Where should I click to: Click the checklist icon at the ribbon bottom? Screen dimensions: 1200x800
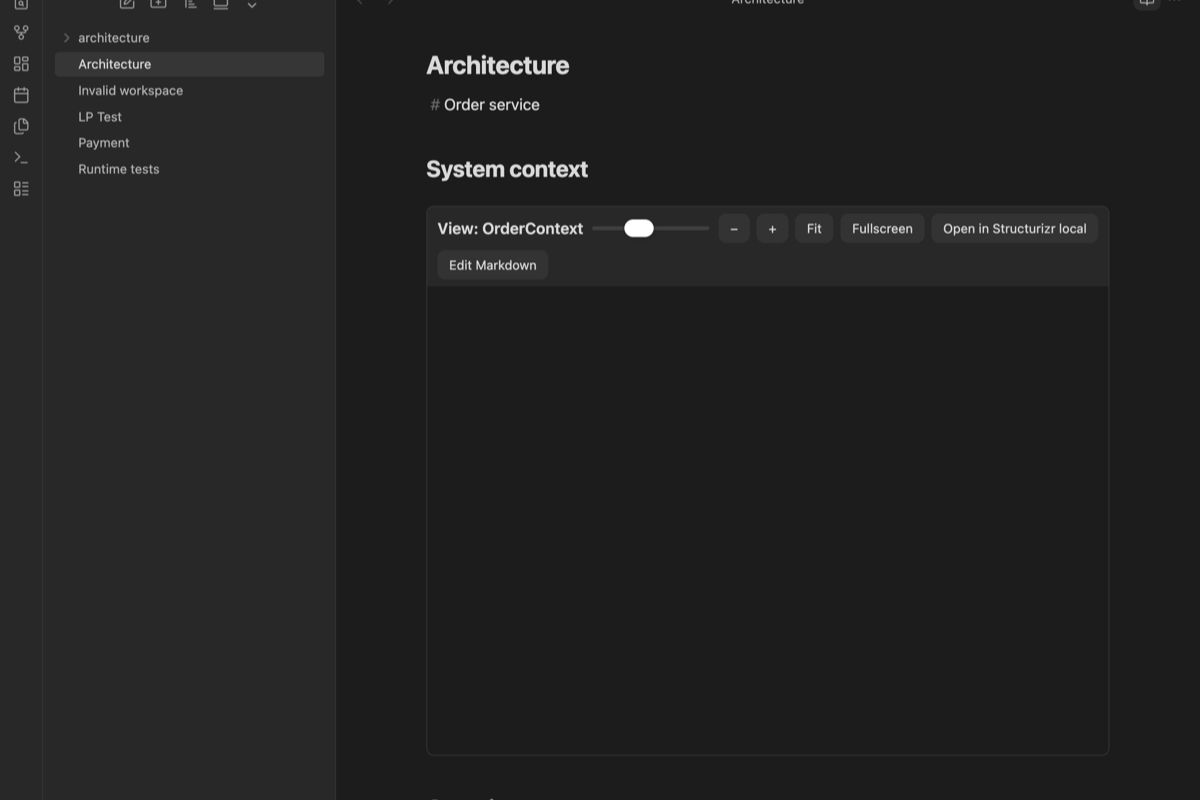pos(21,188)
